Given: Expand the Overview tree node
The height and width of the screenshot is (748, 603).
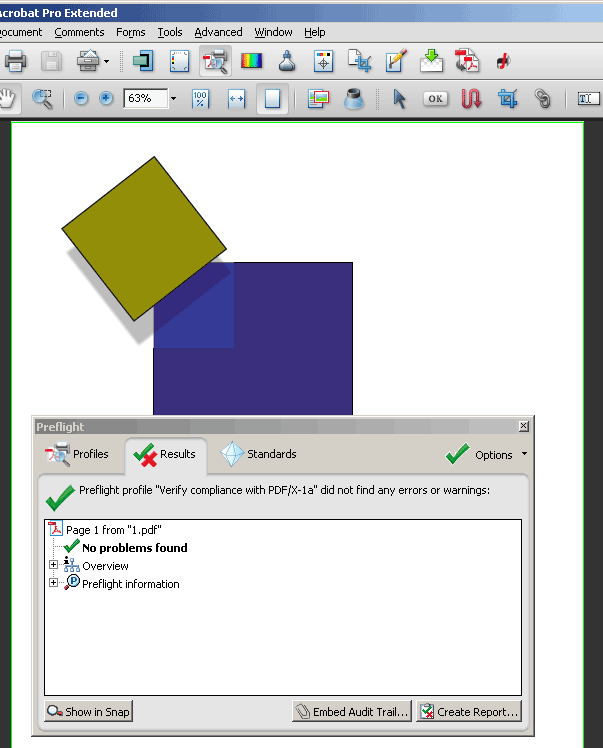Looking at the screenshot, I should pos(53,565).
